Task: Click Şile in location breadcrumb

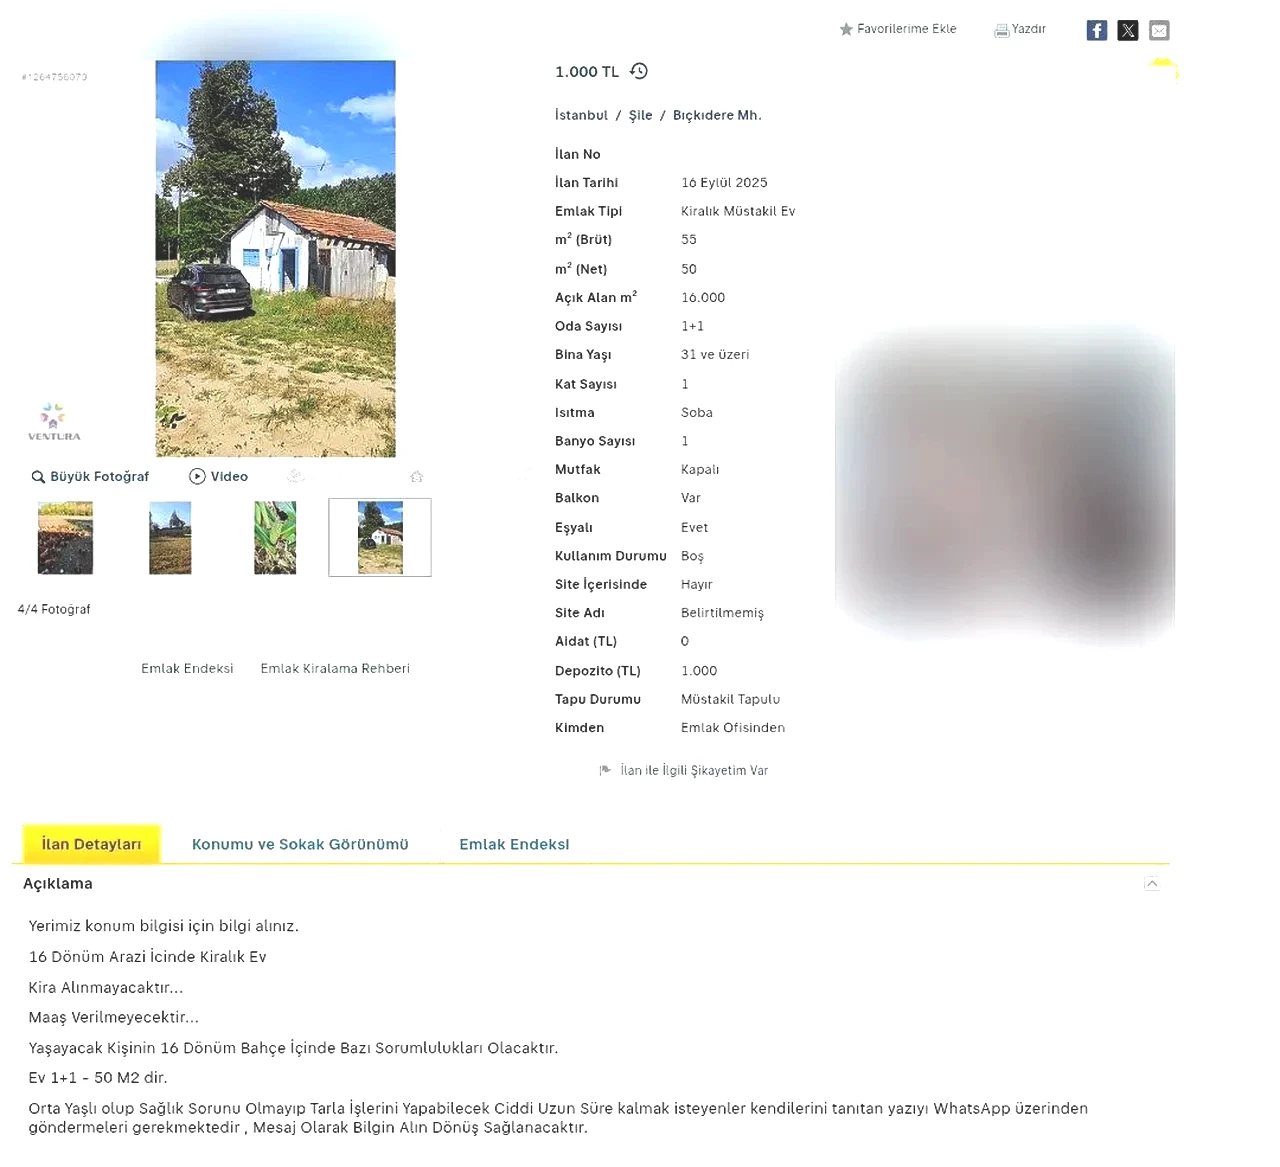Action: point(640,115)
